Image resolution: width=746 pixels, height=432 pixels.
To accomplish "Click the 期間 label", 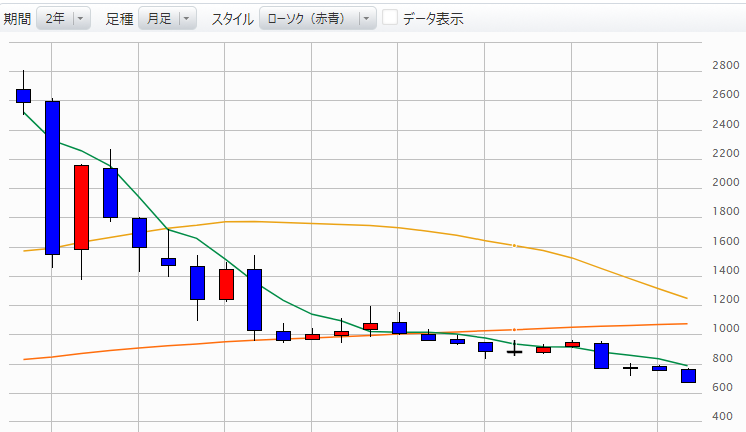I will point(17,19).
